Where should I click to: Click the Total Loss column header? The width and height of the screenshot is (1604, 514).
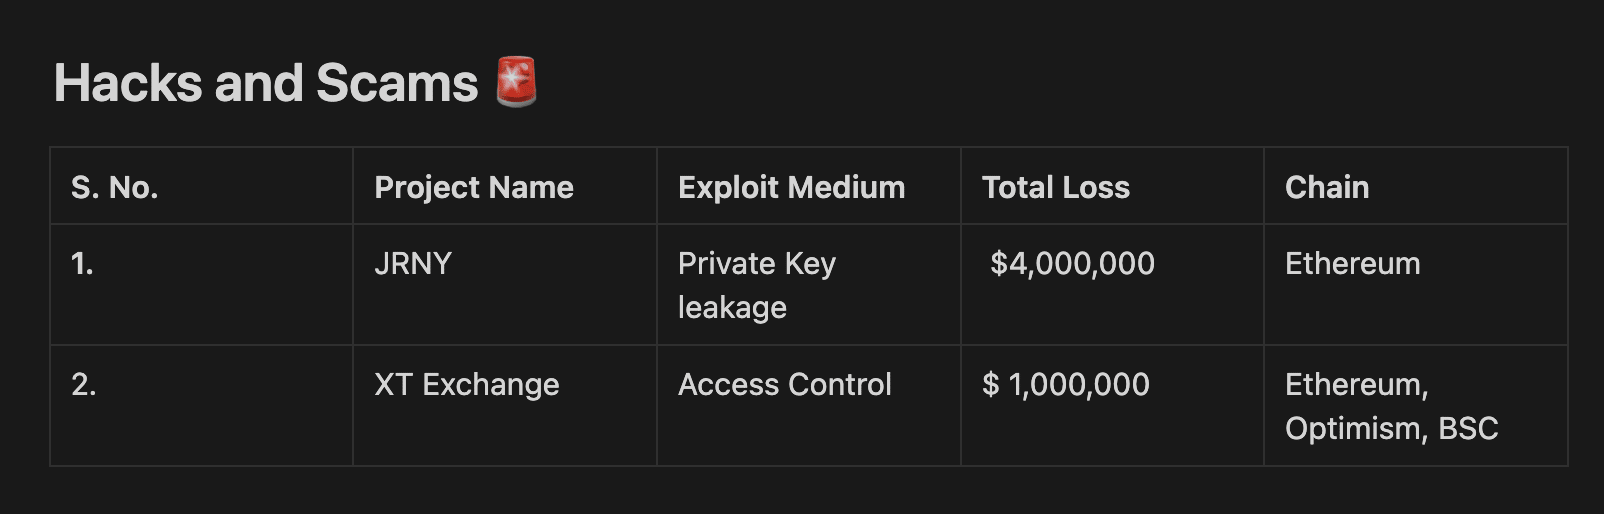[x=1112, y=186]
